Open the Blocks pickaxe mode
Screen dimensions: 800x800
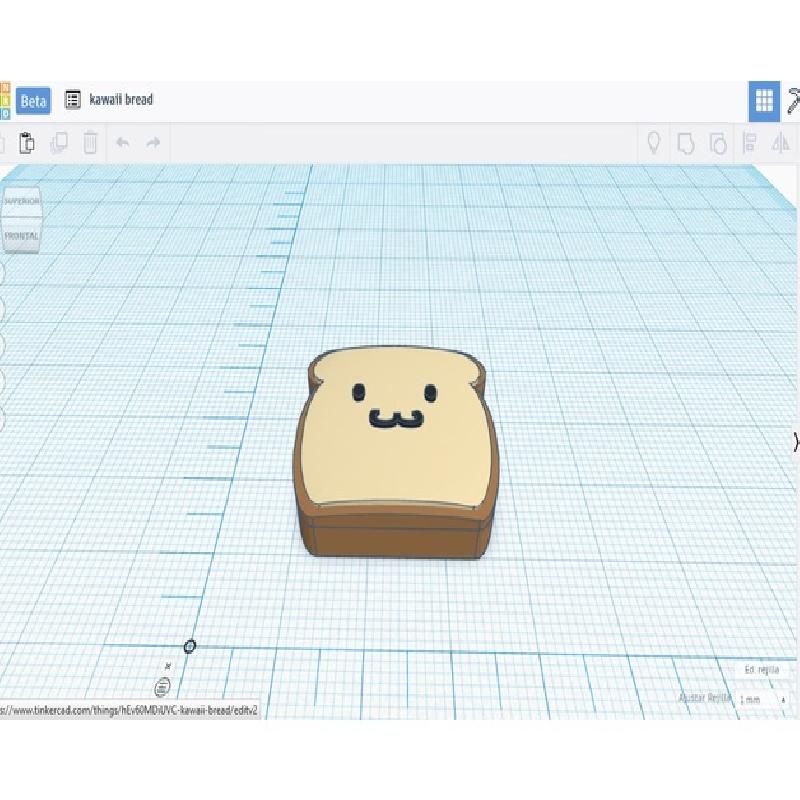[793, 101]
